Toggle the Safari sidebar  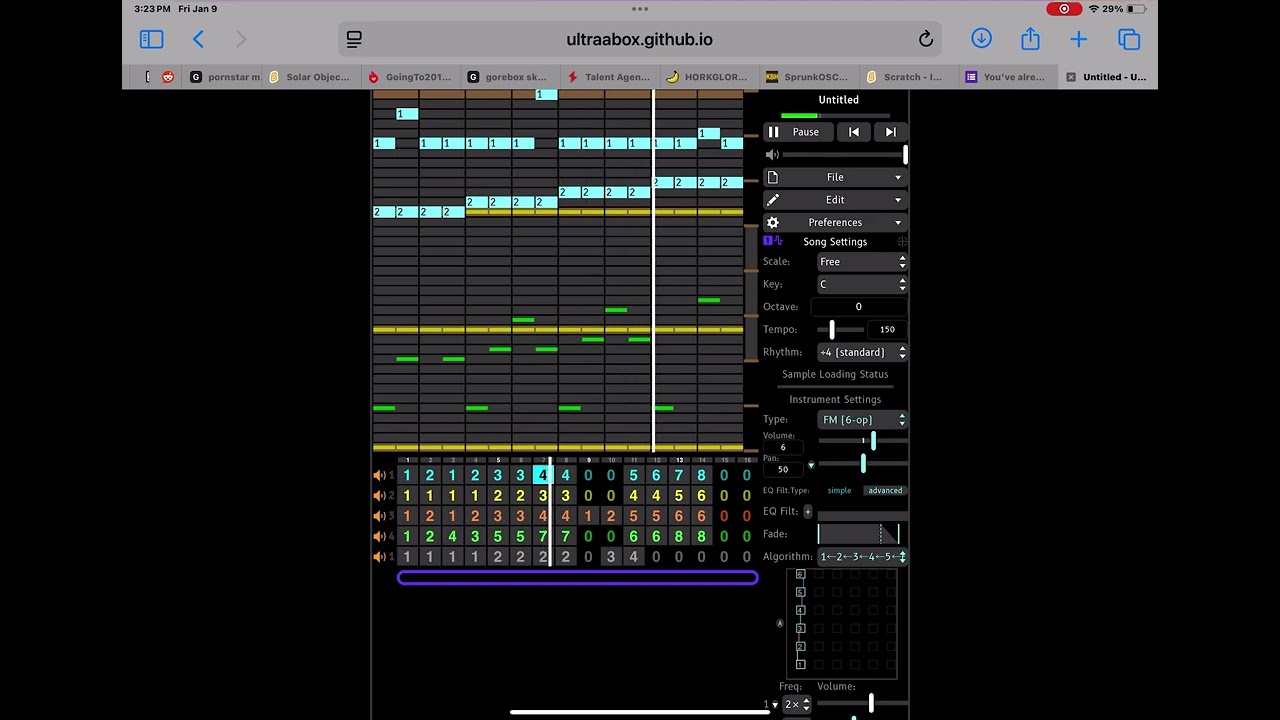pos(151,40)
